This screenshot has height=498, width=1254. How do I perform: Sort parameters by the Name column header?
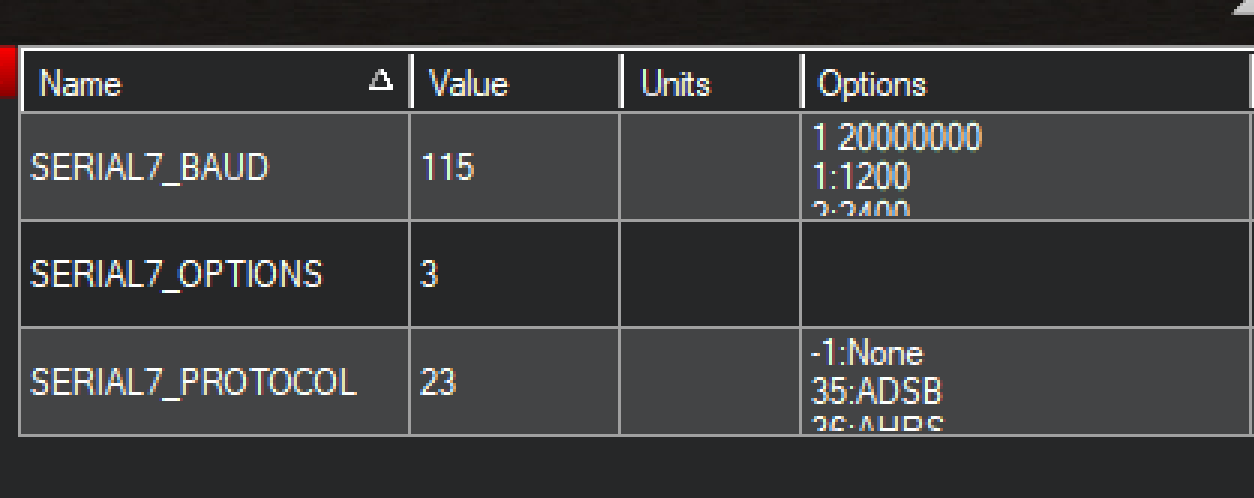(216, 84)
